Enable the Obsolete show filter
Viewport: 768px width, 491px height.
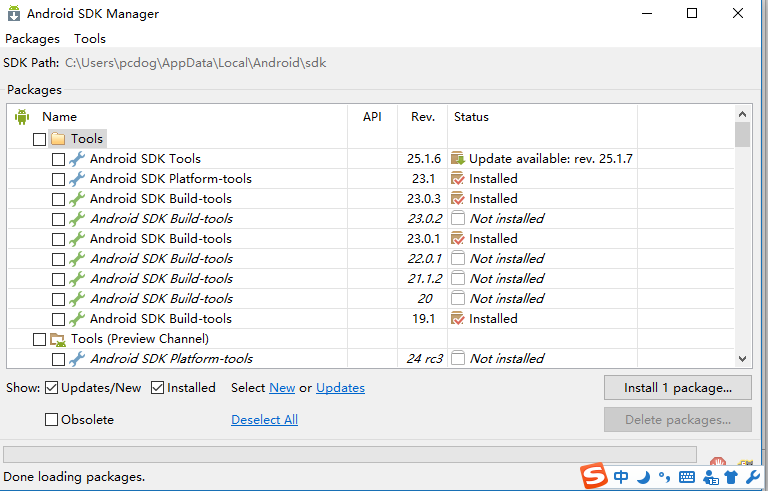[x=51, y=419]
